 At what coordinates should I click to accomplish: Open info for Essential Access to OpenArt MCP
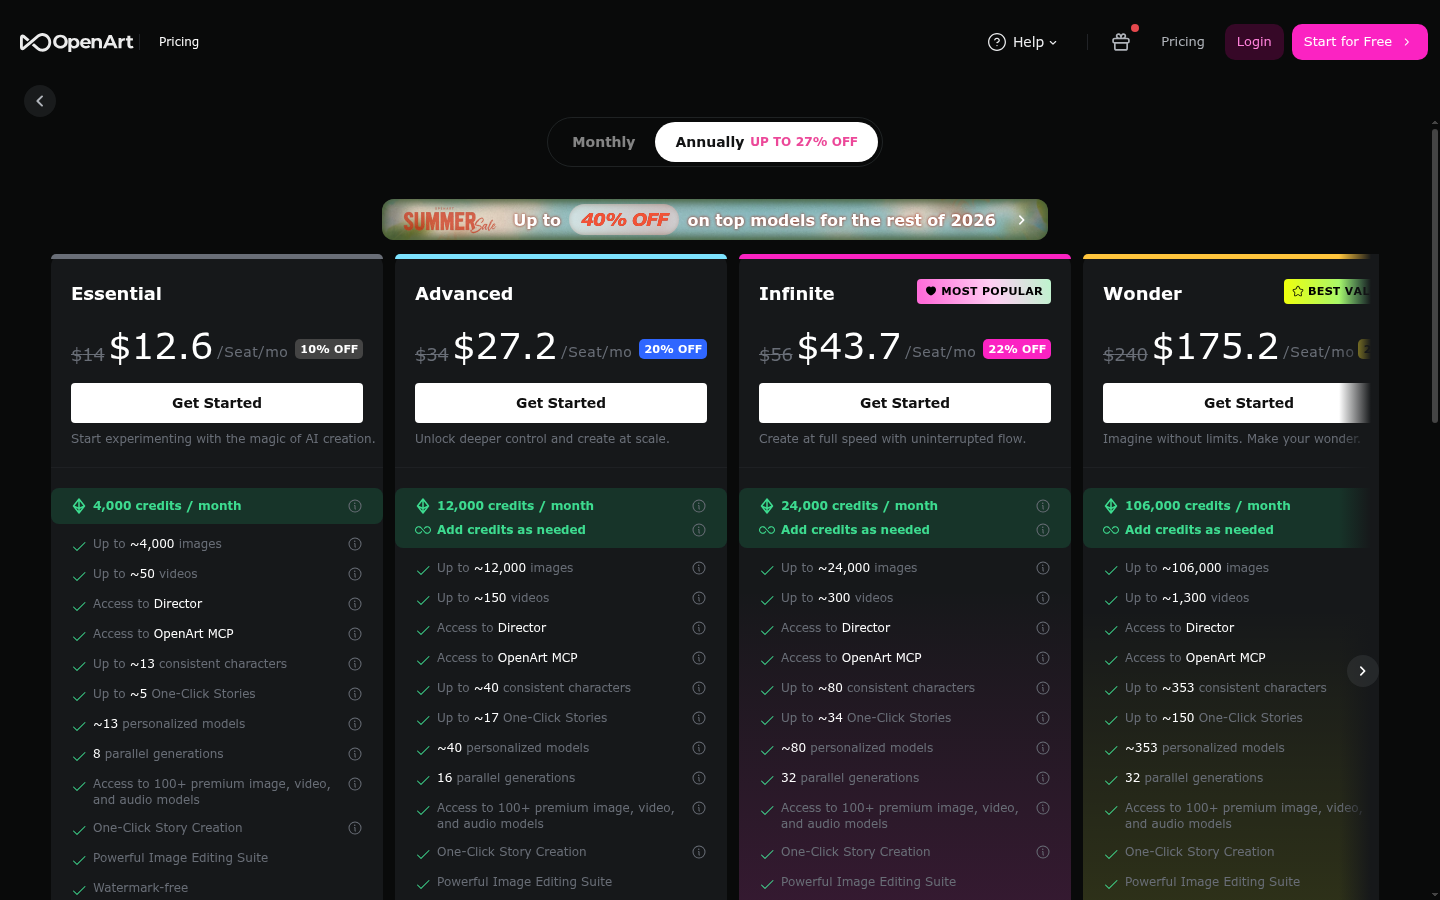[355, 634]
